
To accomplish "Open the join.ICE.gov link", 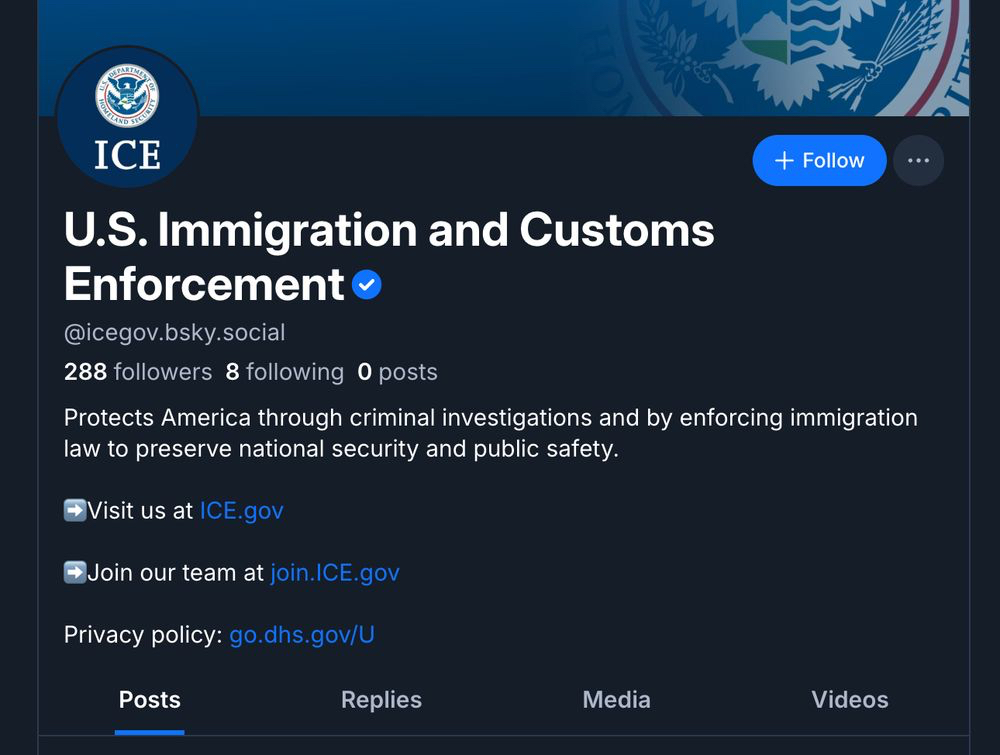I will (335, 573).
